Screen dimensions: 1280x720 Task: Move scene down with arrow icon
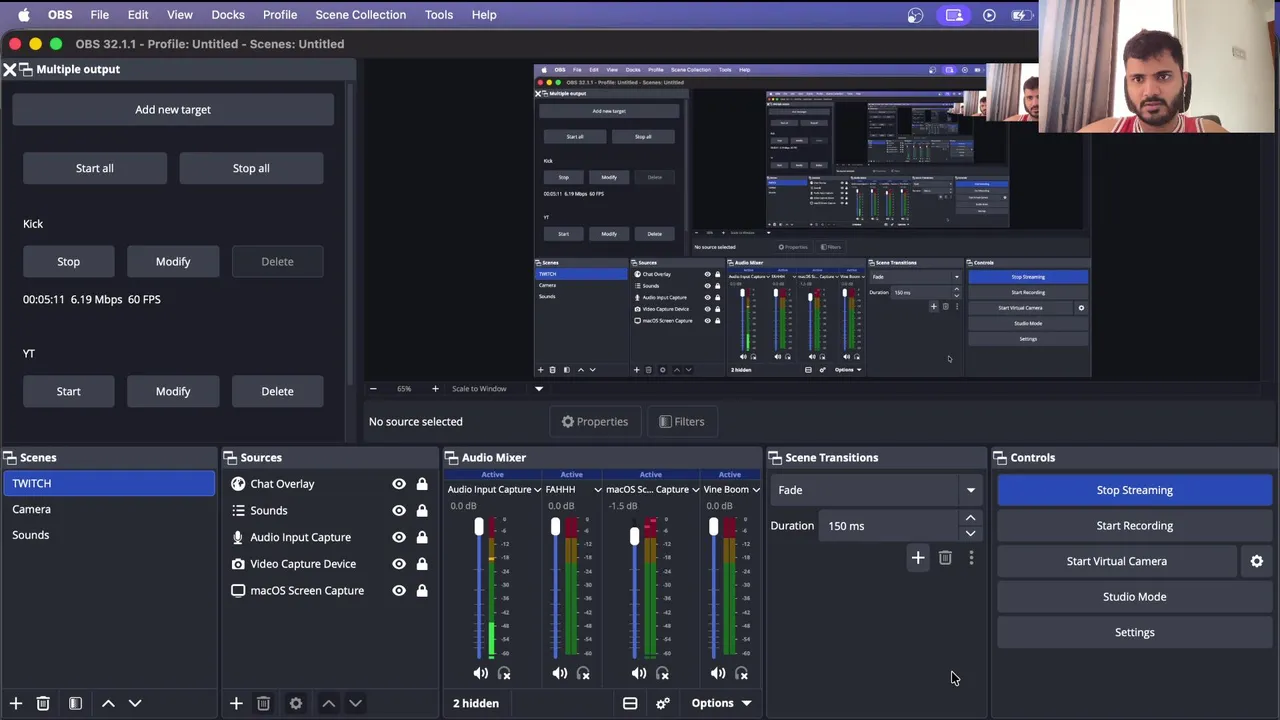(135, 703)
